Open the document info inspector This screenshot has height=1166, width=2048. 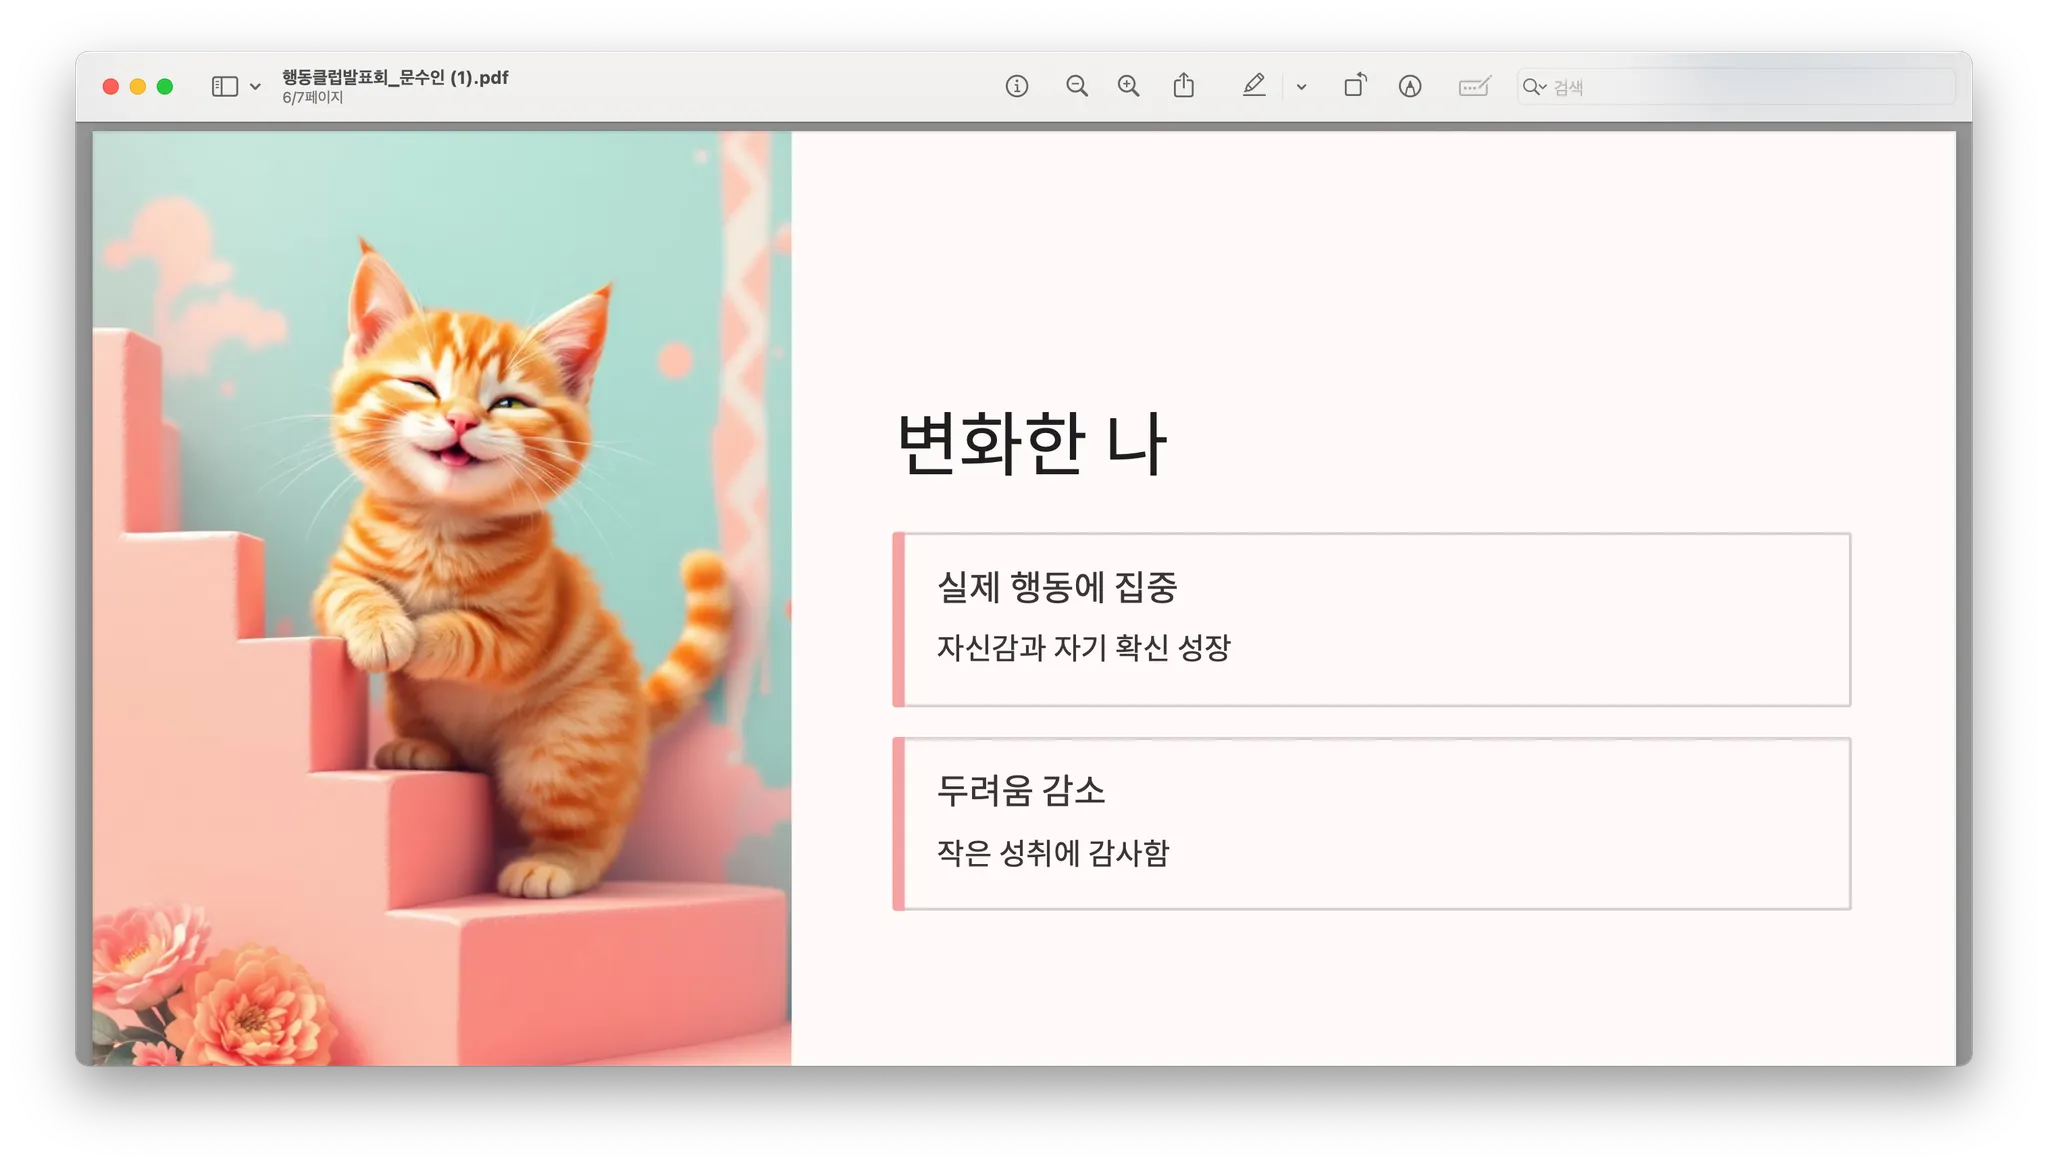(x=1017, y=86)
